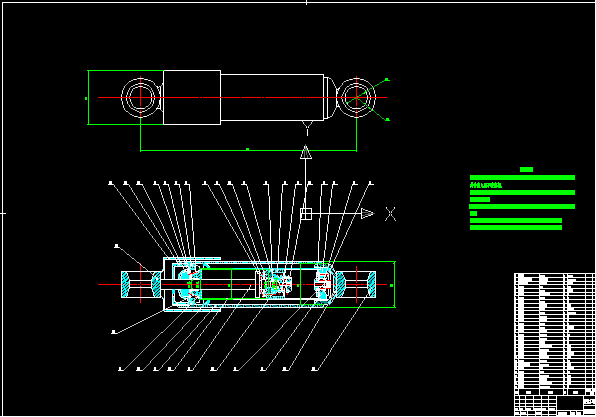Viewport: 596px width, 417px height.
Task: Click the Y axis label of UCS icon
Action: coord(308,128)
